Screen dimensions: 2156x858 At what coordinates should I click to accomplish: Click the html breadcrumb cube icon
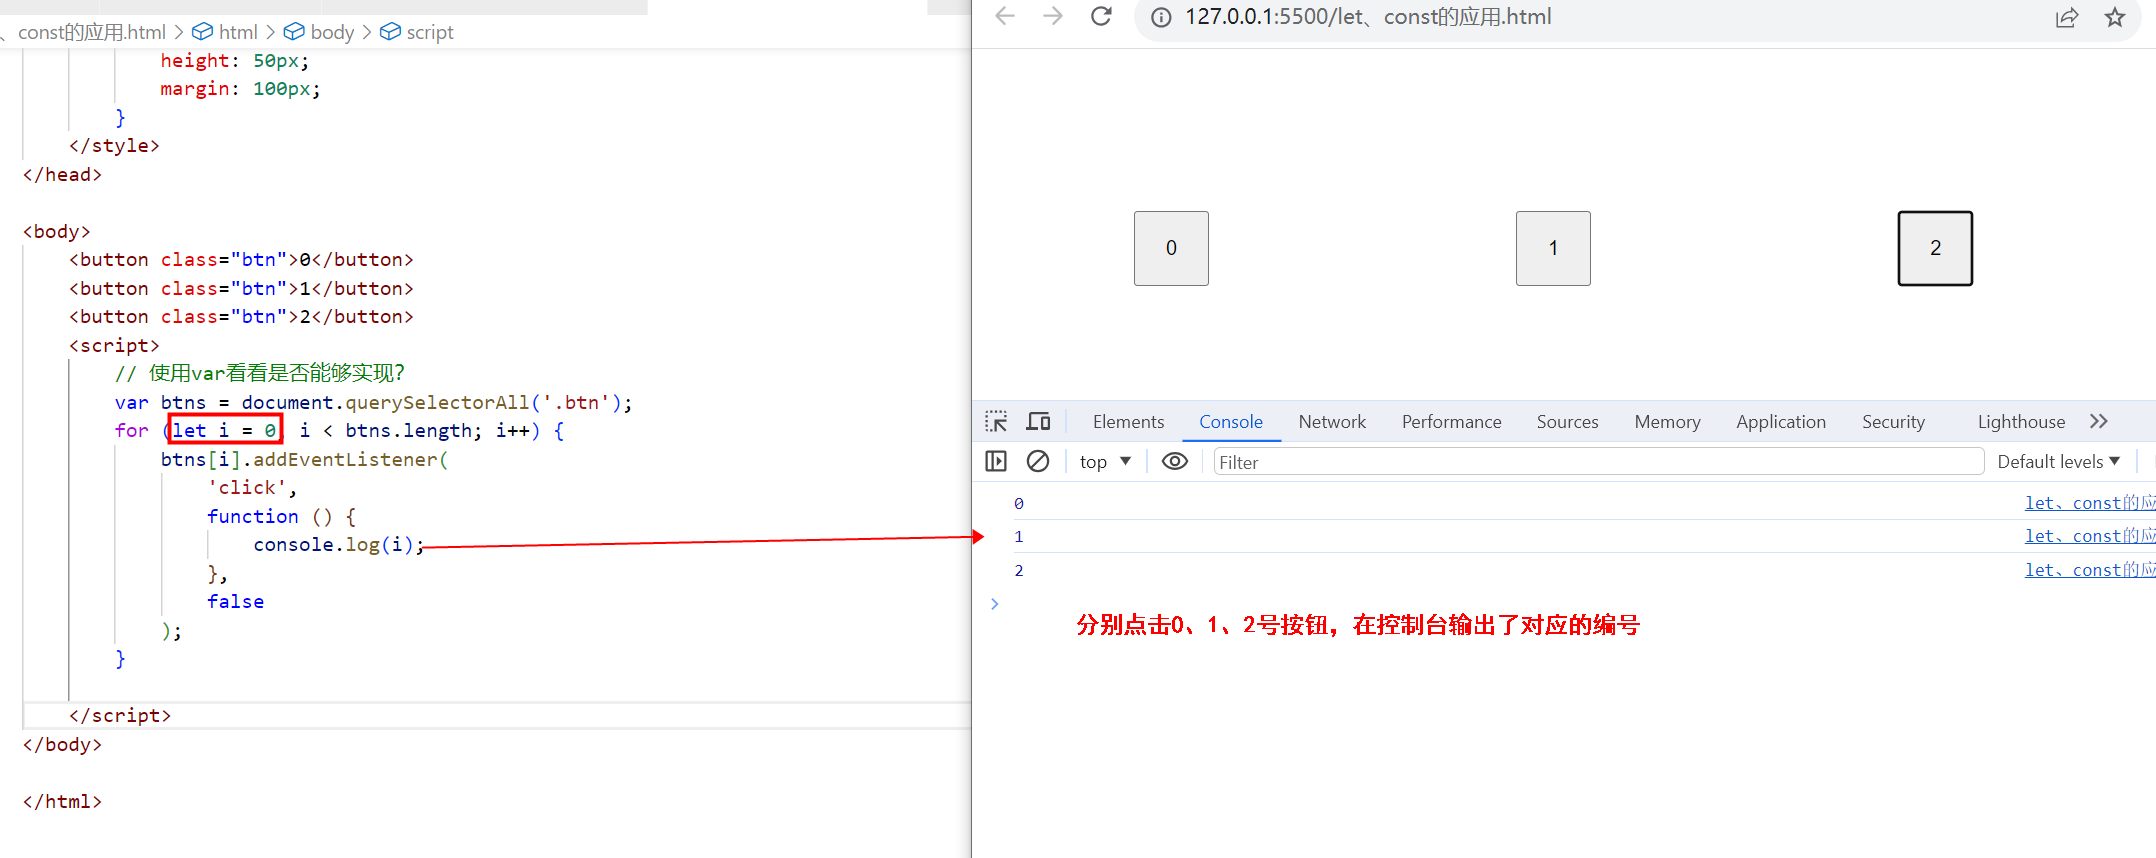(202, 32)
